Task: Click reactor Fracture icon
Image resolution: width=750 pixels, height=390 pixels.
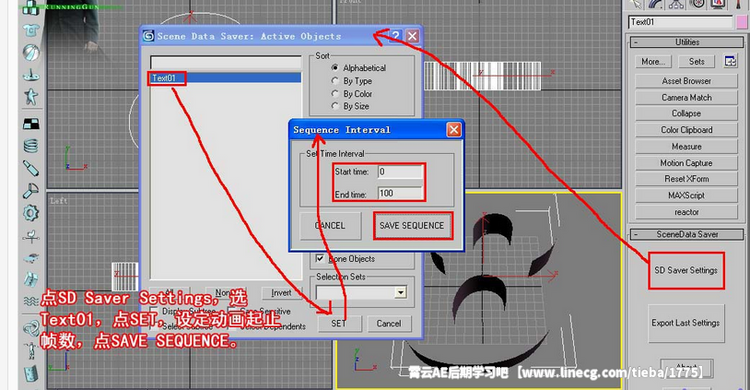Action: pyautogui.click(x=31, y=279)
